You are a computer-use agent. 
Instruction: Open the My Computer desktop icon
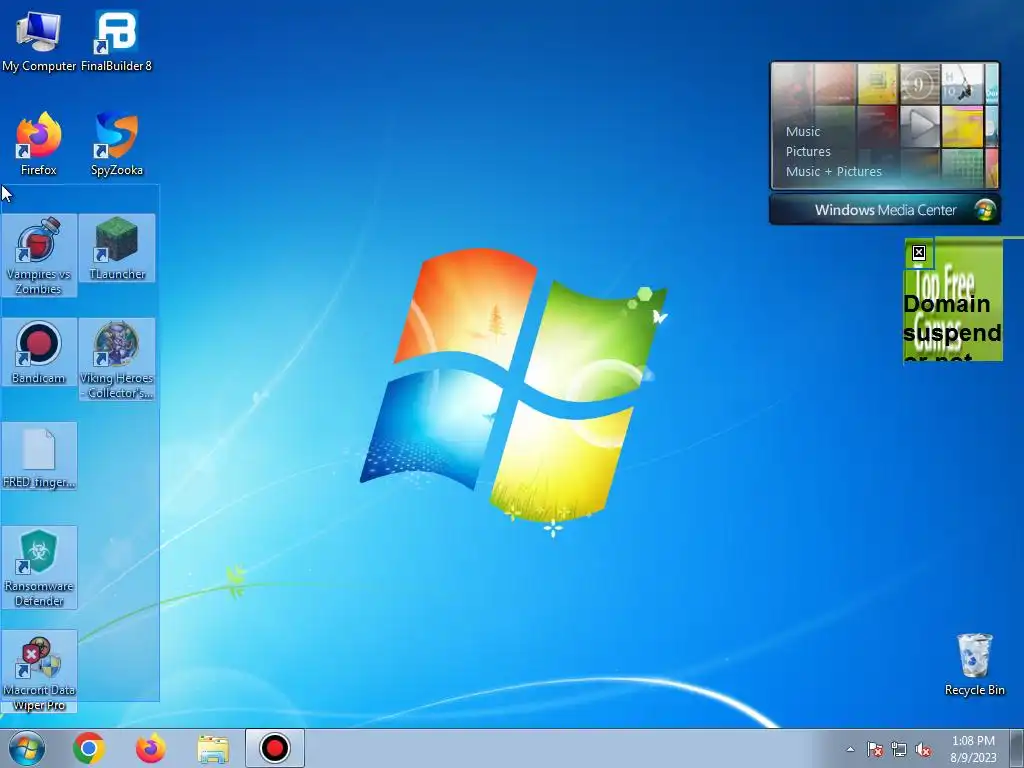39,40
